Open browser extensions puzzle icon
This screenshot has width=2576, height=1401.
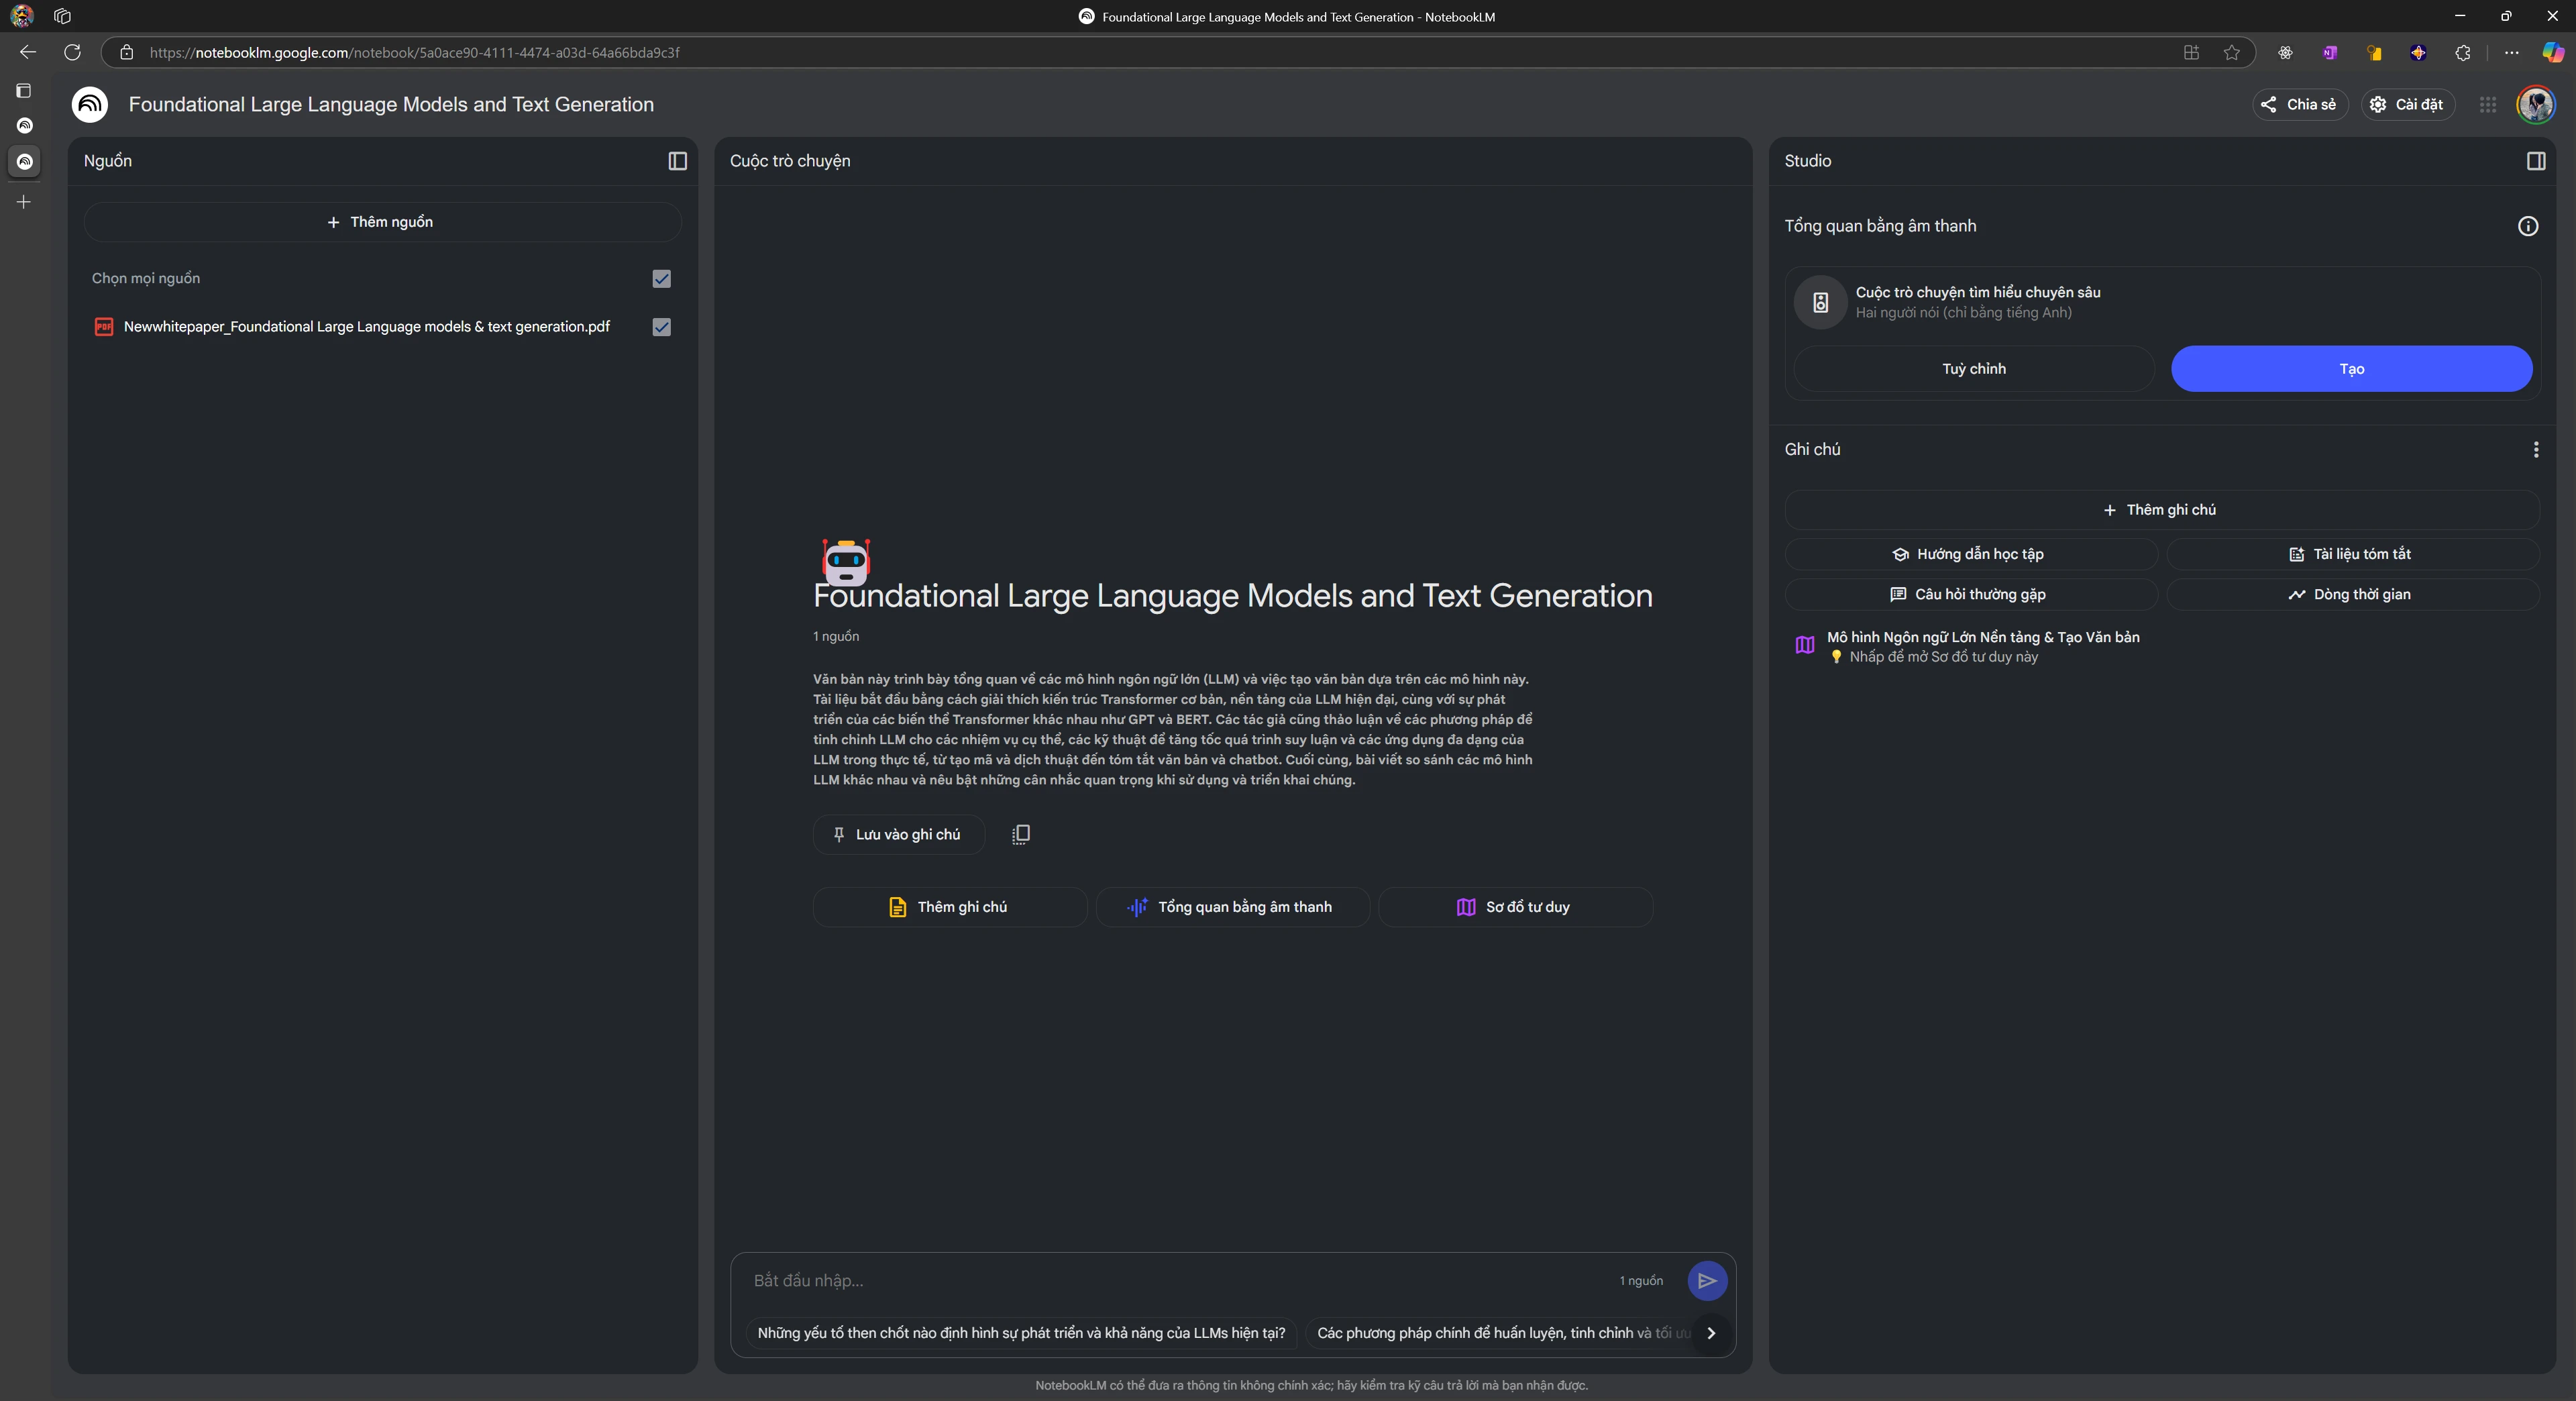click(2462, 52)
